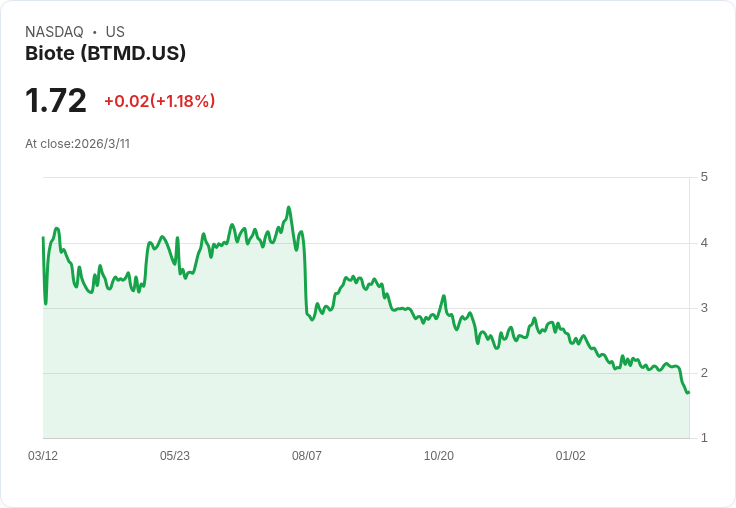Click the chart line's highest peak
736x508 pixels.
(x=288, y=208)
